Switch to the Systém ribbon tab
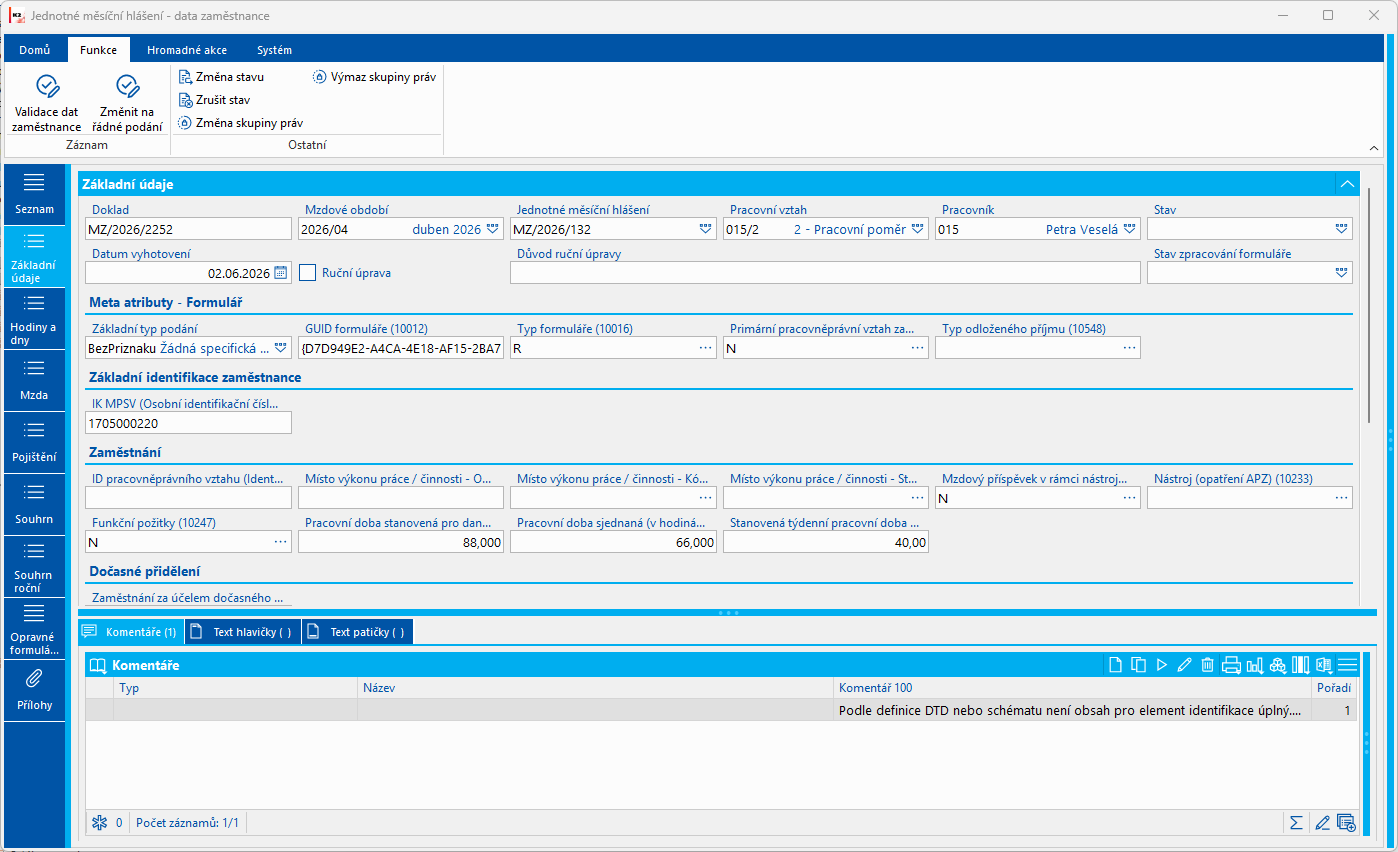 pyautogui.click(x=274, y=49)
